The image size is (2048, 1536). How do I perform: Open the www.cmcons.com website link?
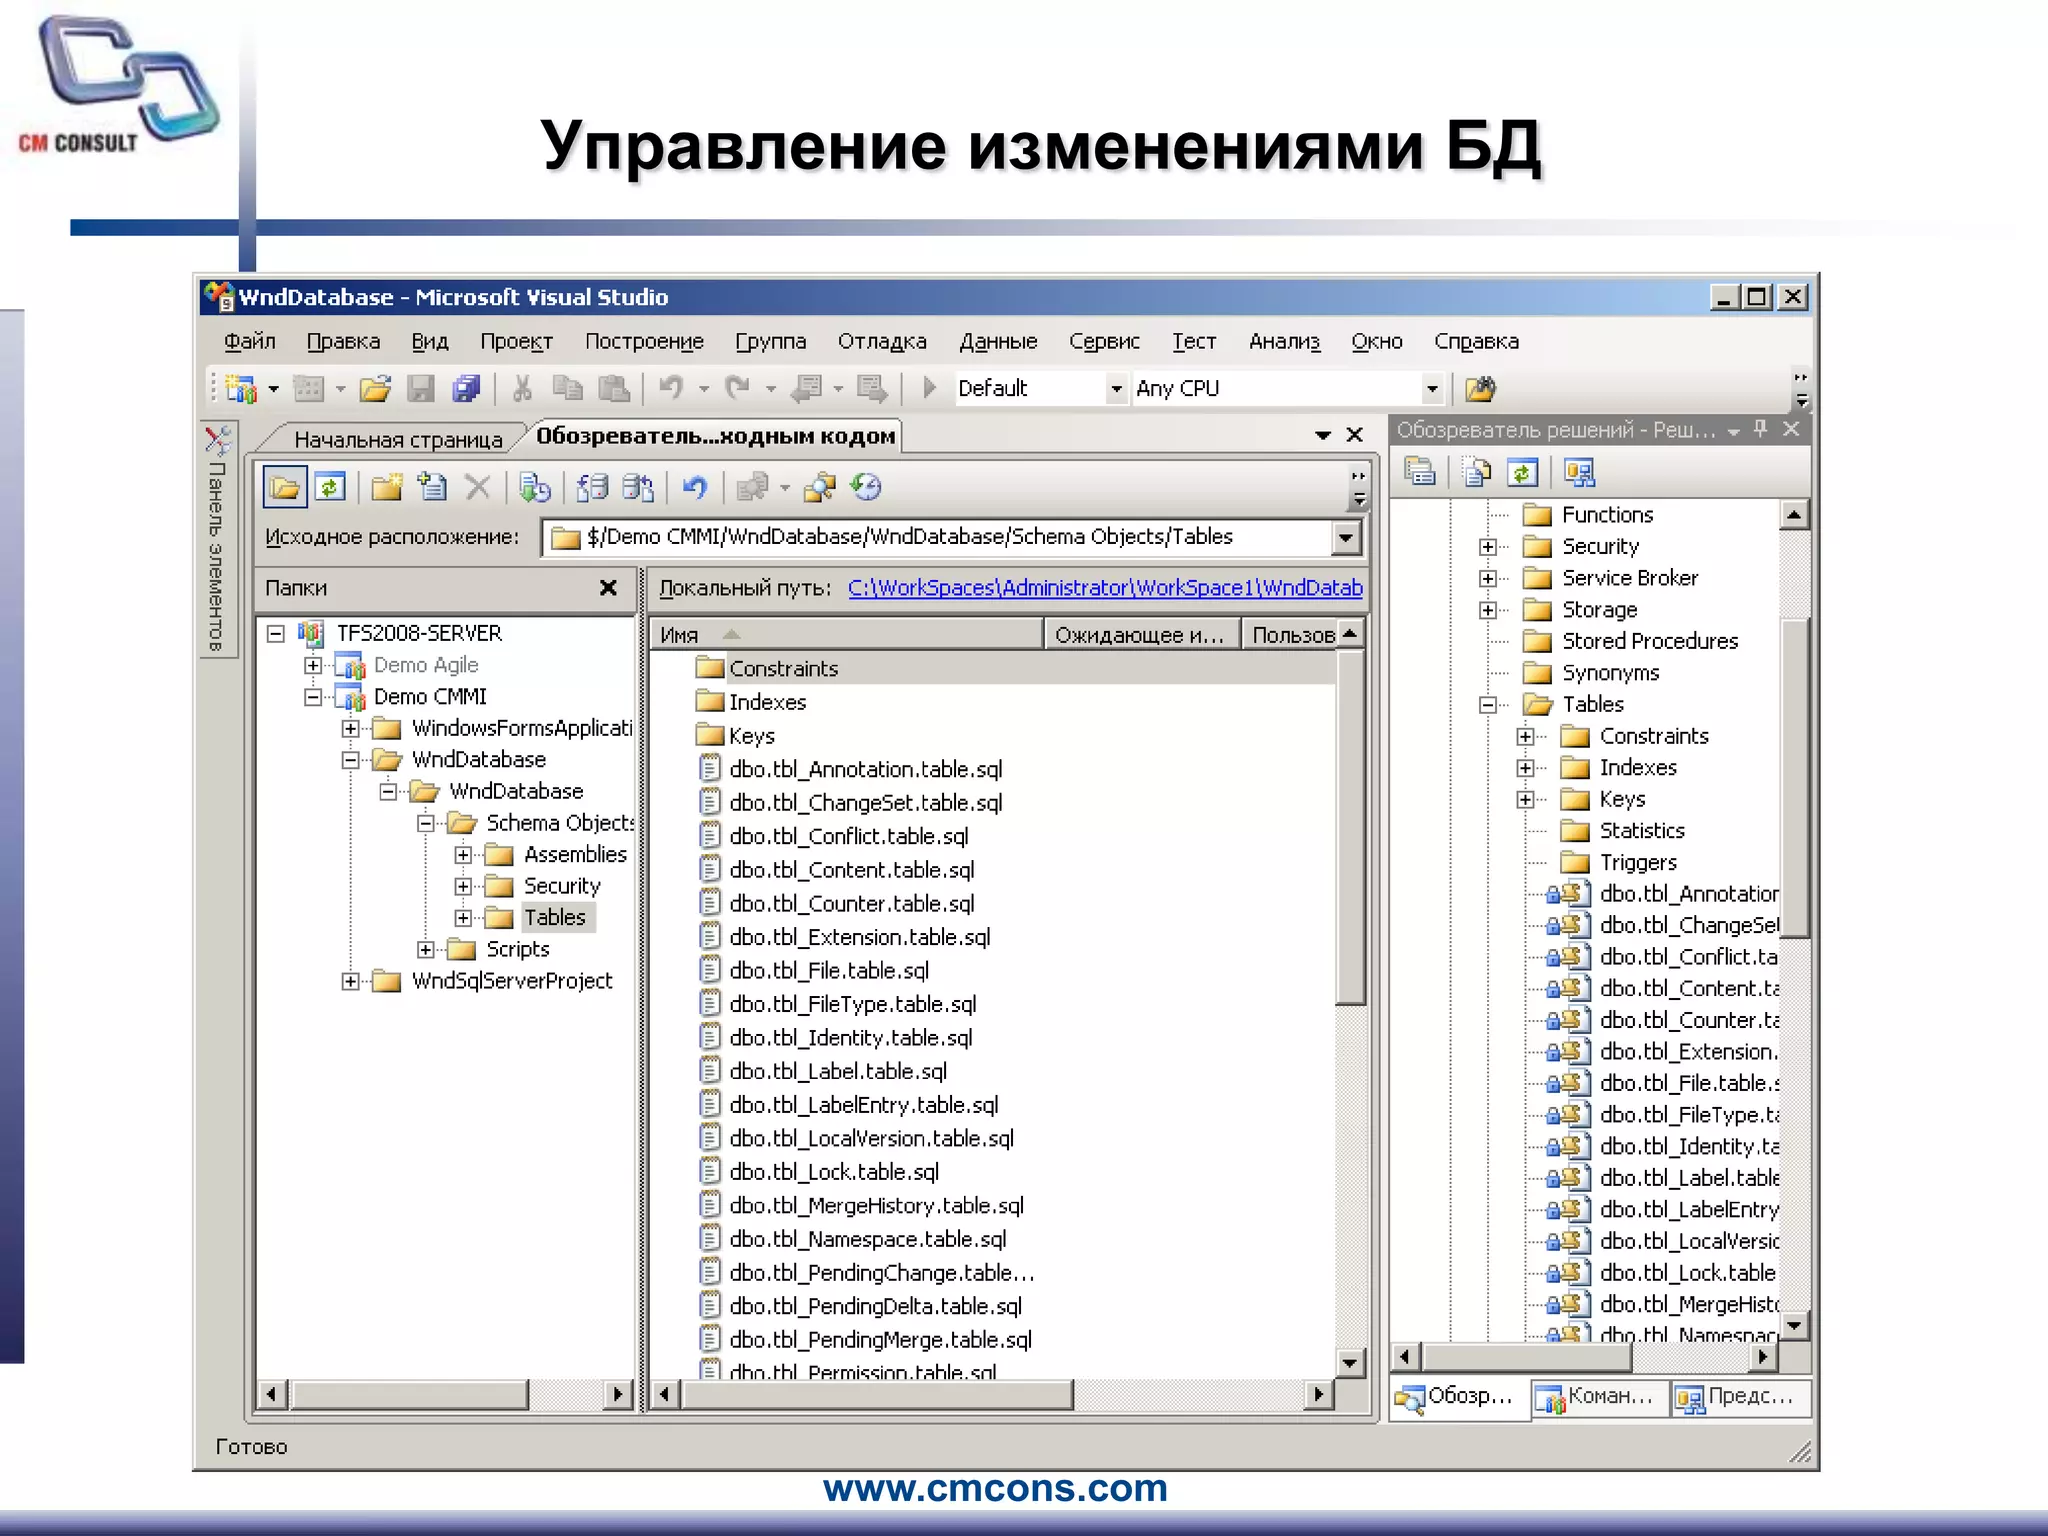[x=995, y=1488]
